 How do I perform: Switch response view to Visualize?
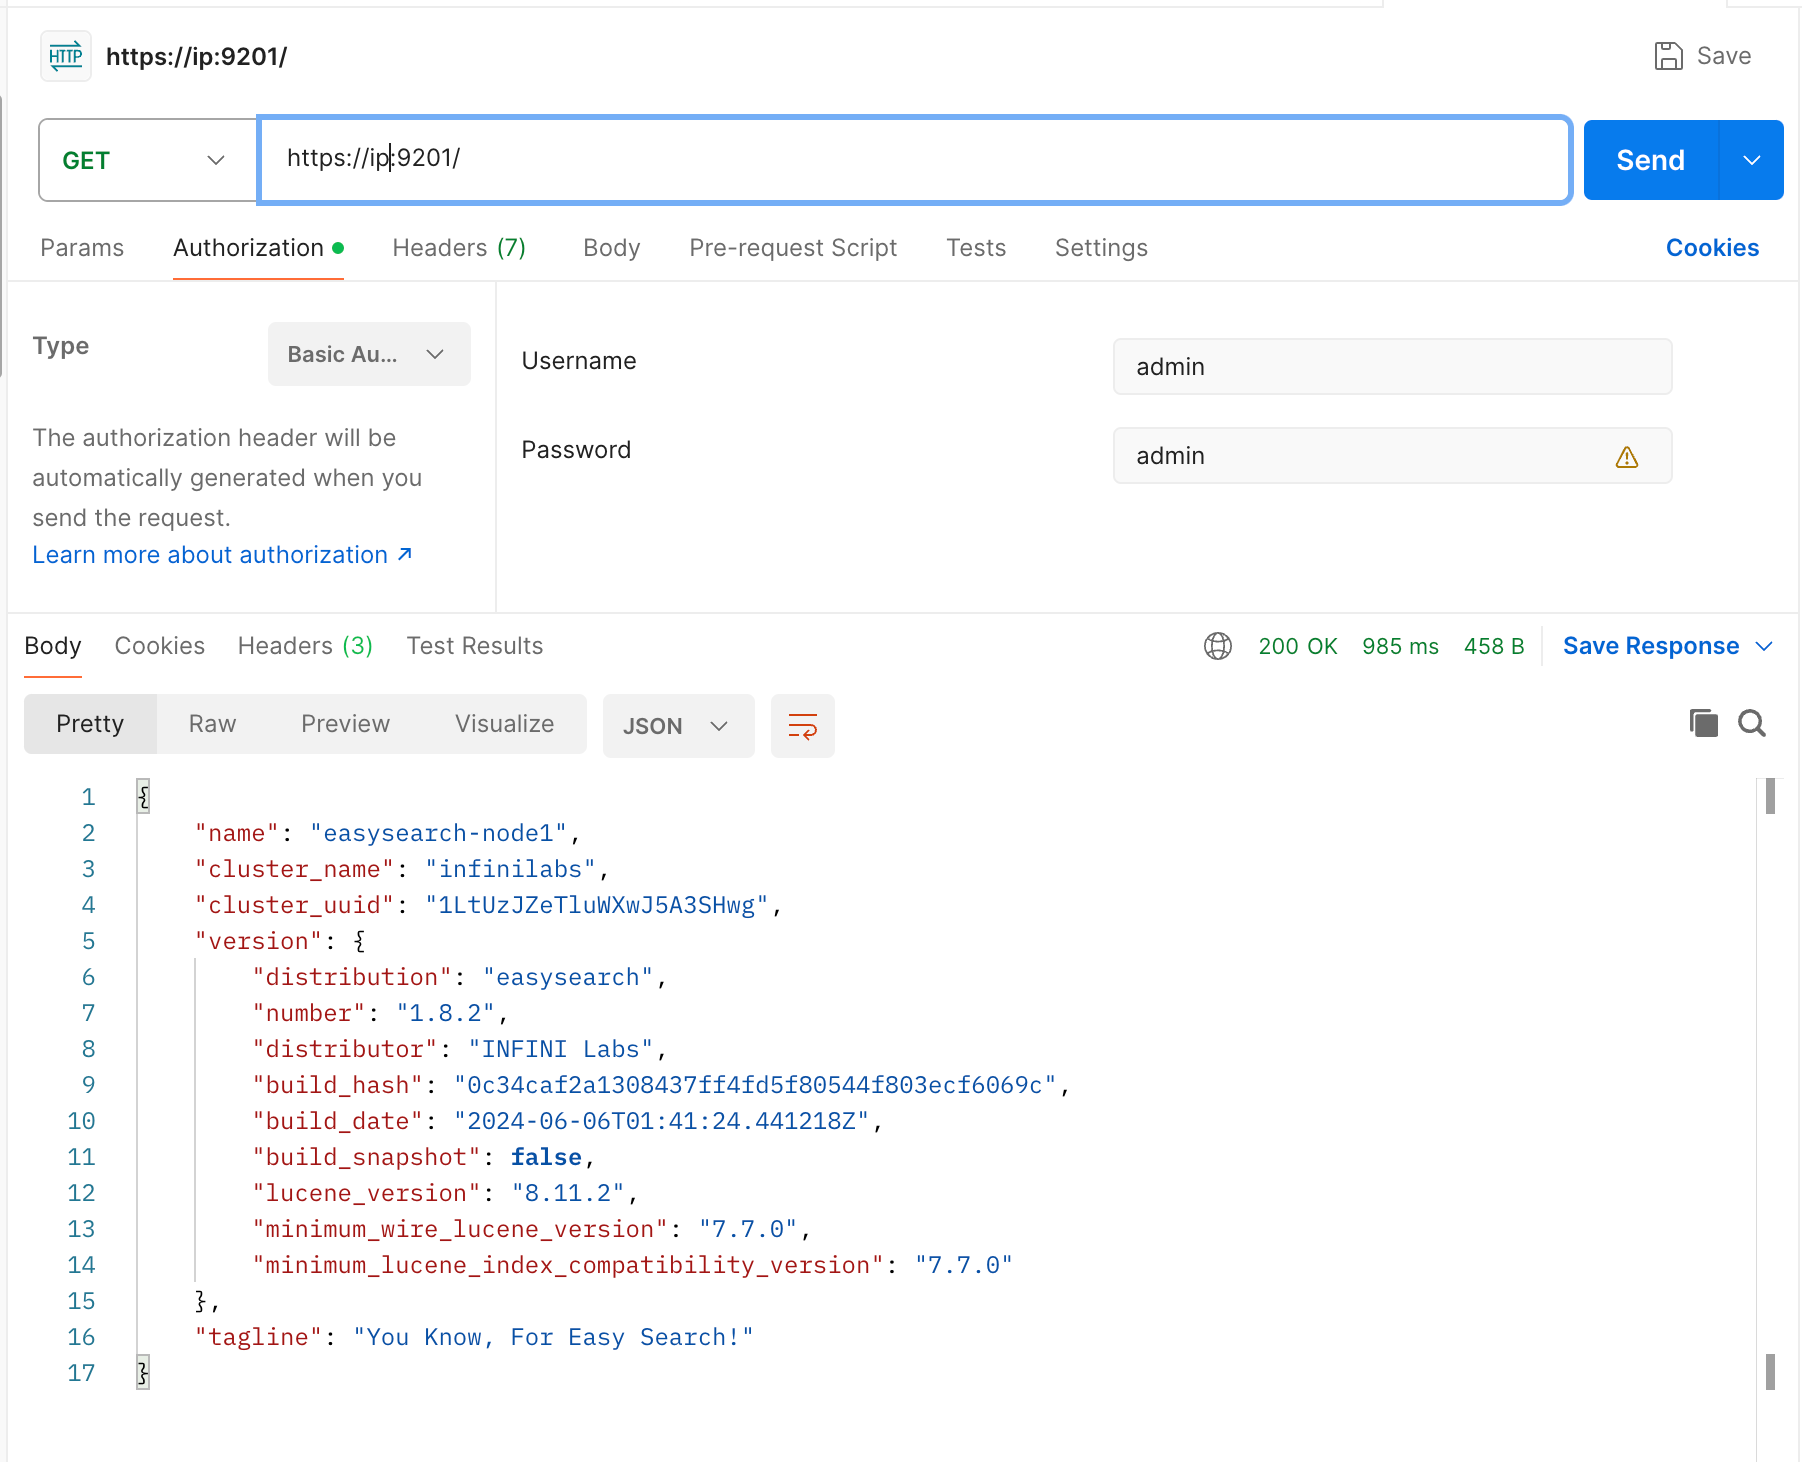[505, 724]
